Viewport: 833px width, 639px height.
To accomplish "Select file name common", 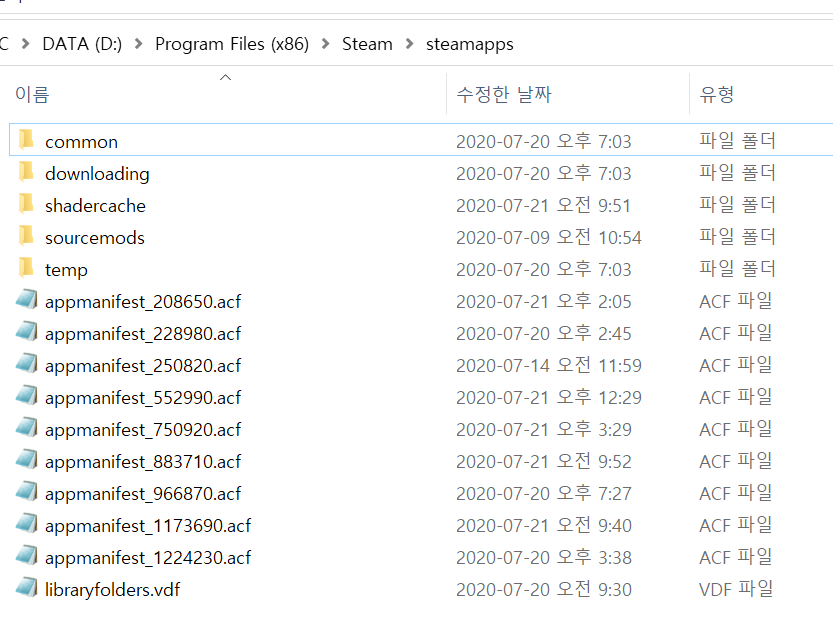I will [x=81, y=142].
